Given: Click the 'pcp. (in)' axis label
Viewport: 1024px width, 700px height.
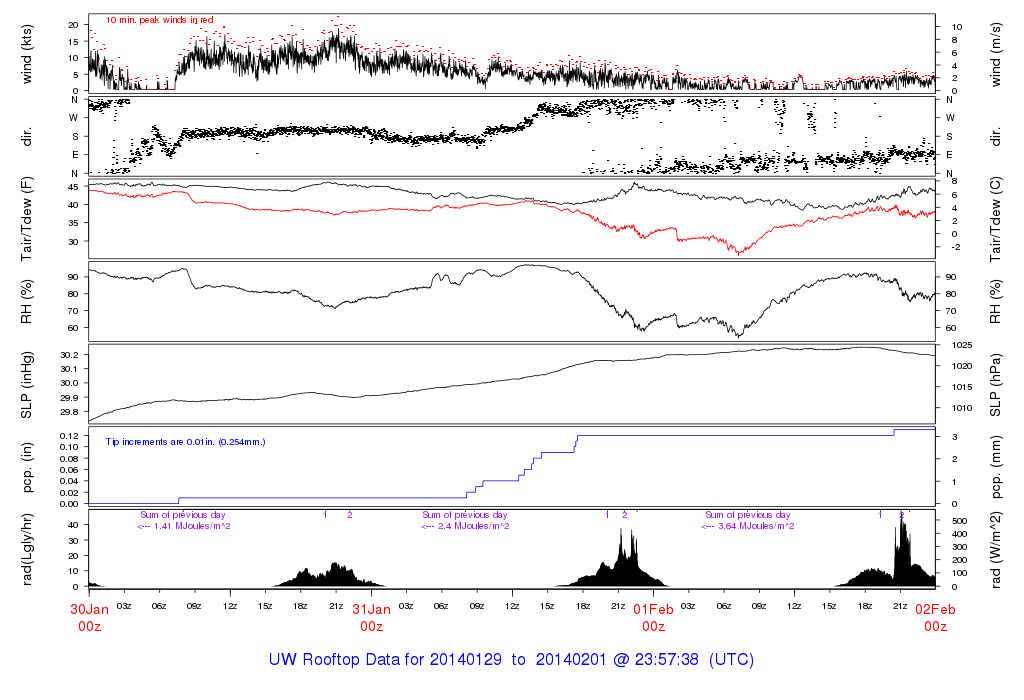Looking at the screenshot, I should tap(27, 468).
